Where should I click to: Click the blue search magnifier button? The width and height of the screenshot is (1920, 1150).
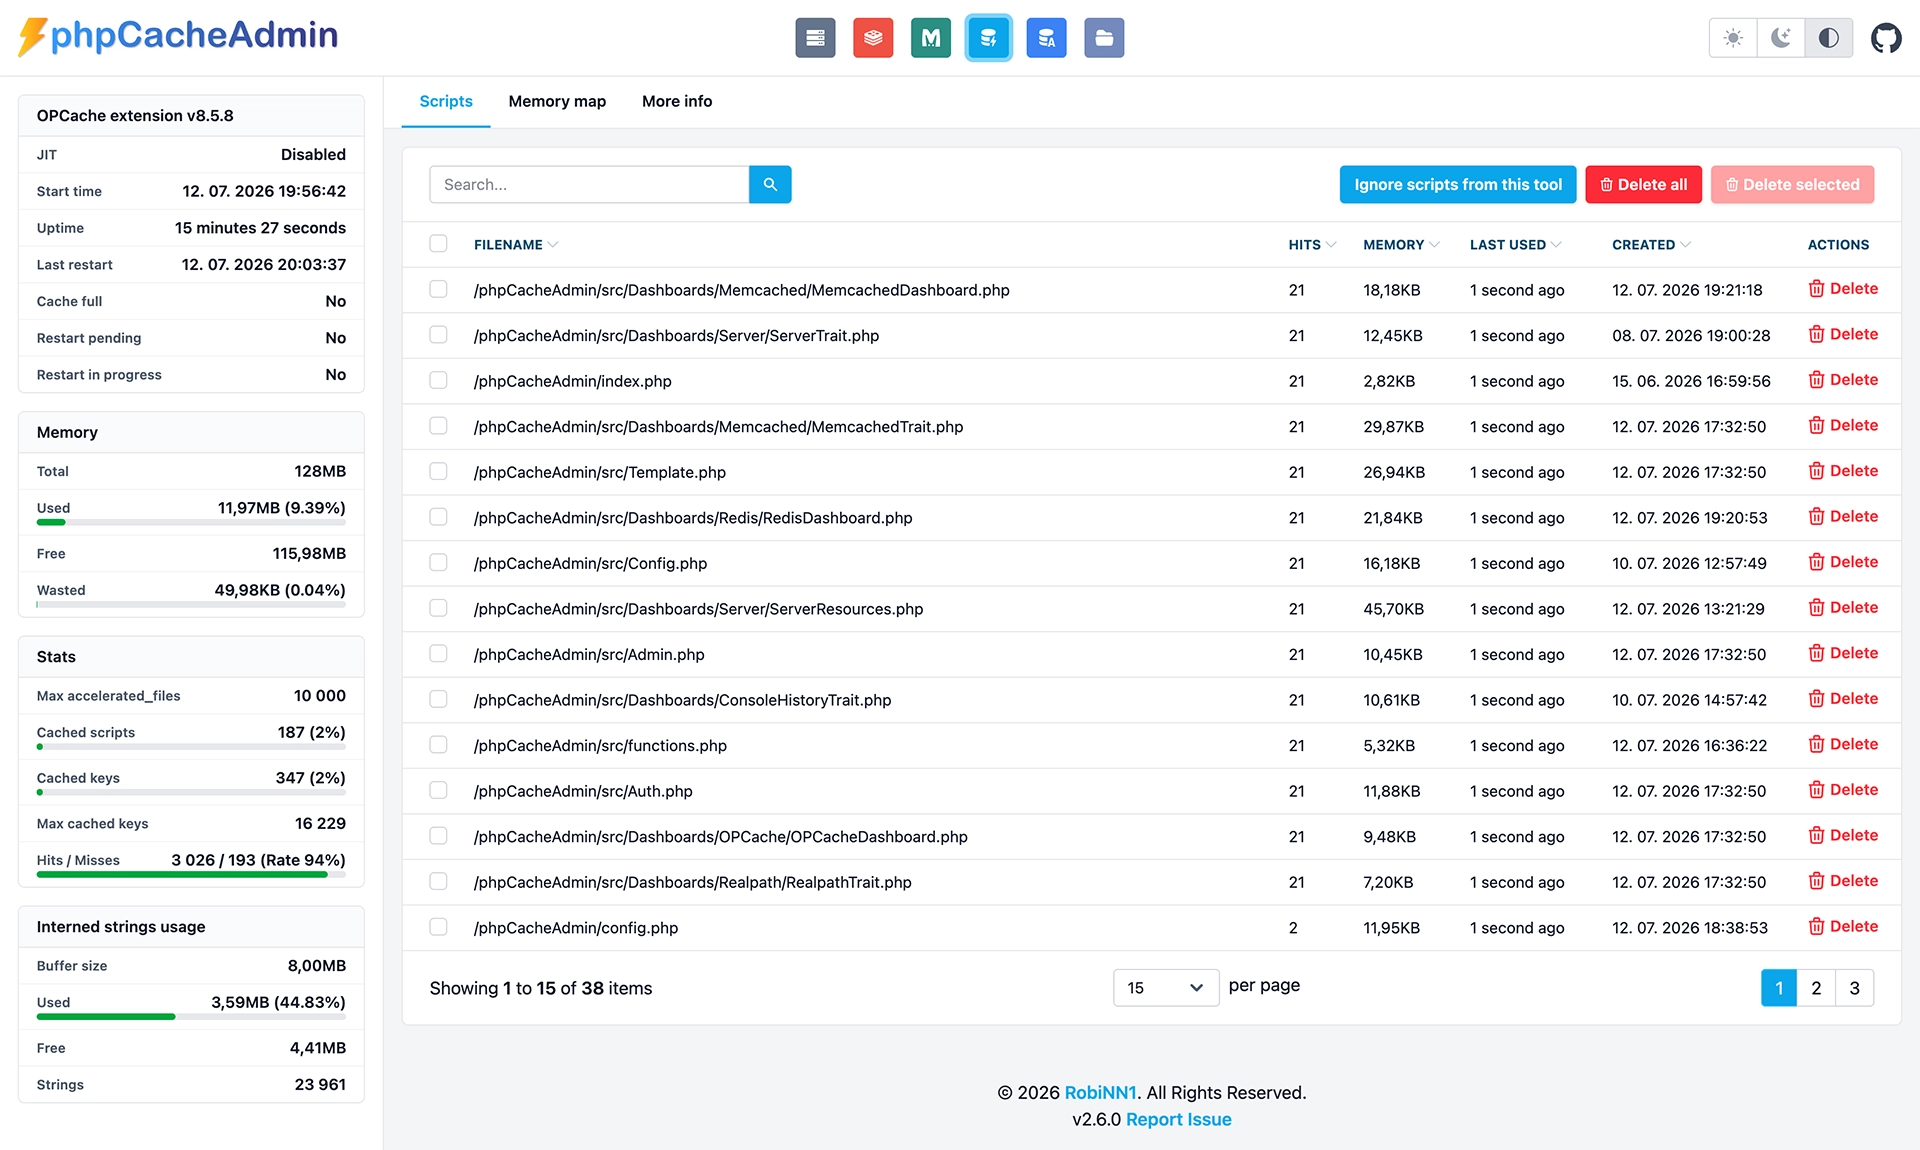770,184
